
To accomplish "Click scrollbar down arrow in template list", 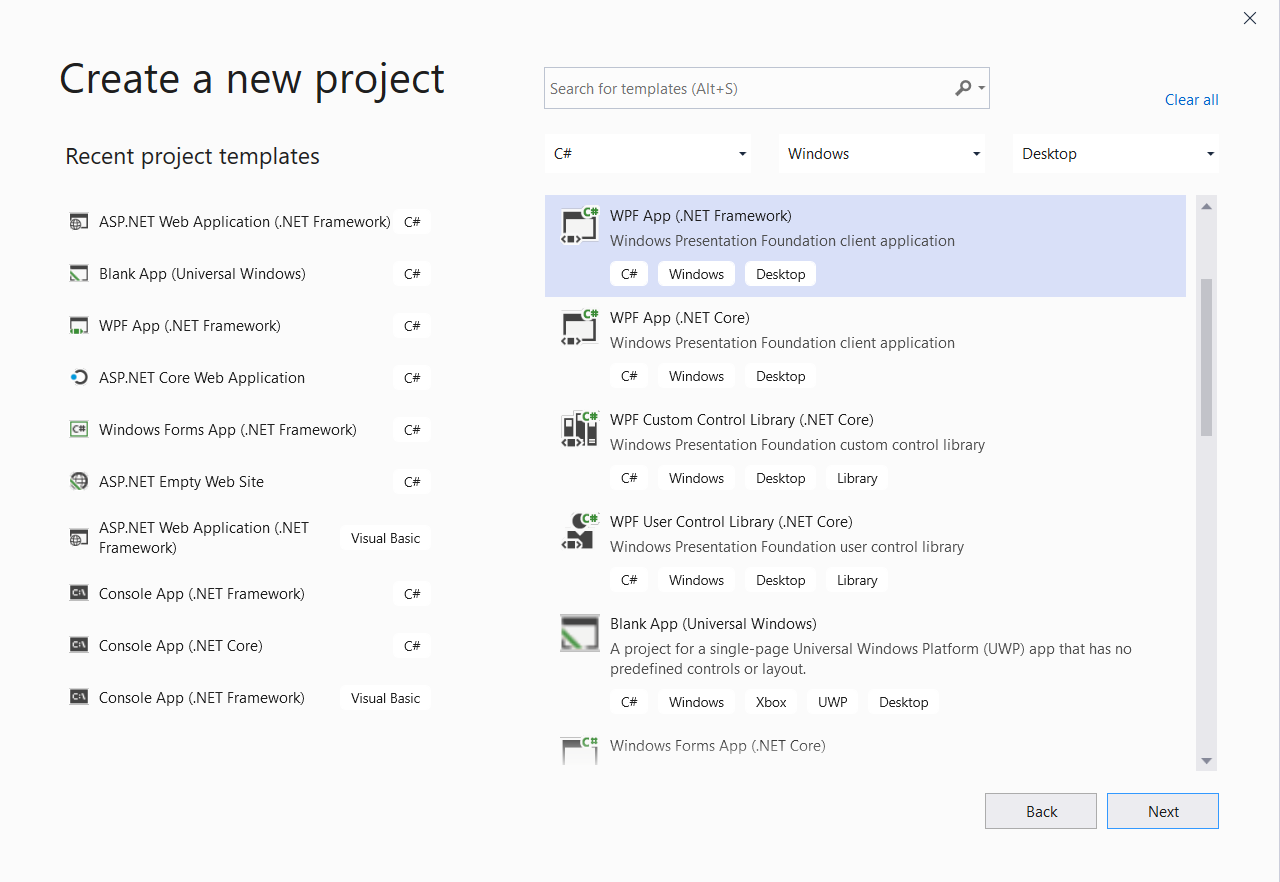I will (1207, 761).
